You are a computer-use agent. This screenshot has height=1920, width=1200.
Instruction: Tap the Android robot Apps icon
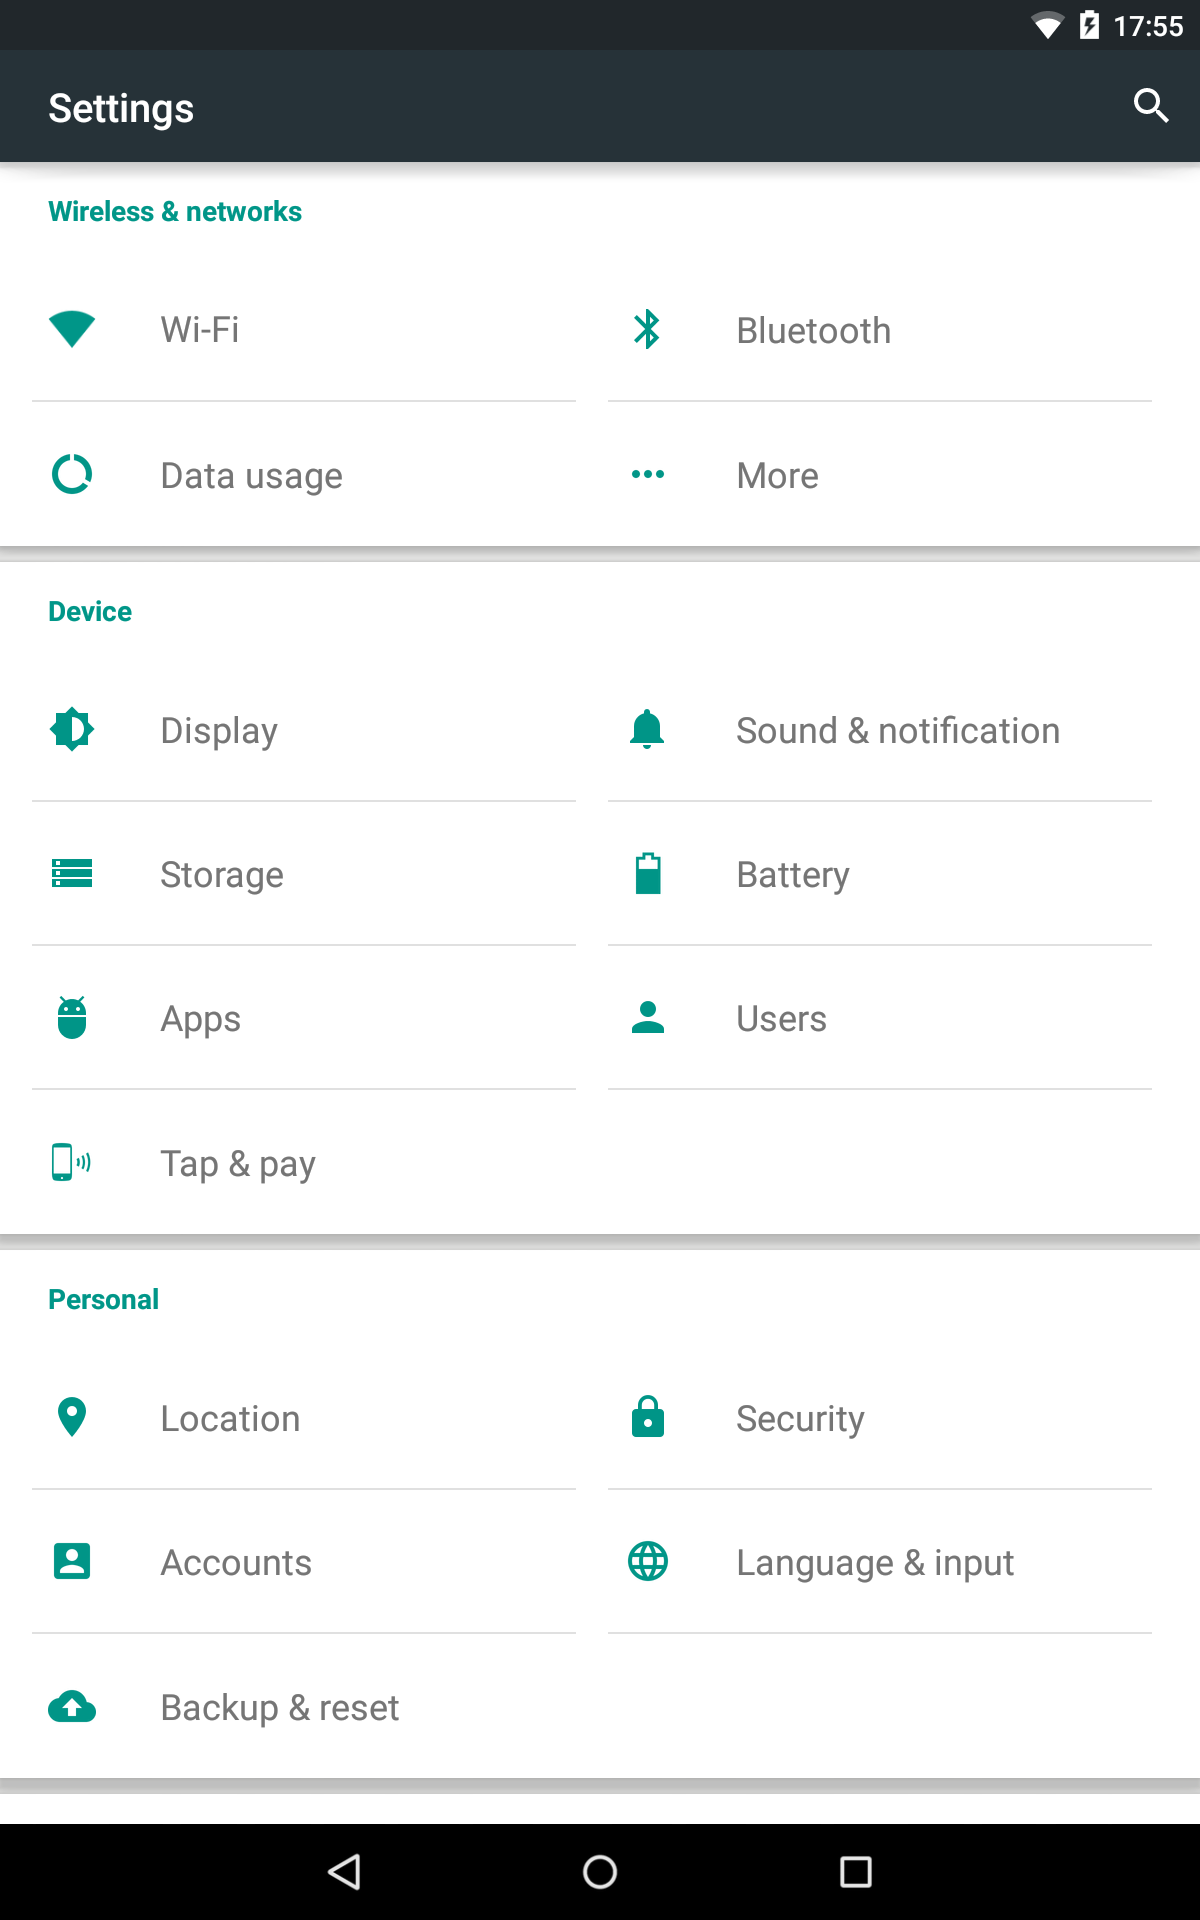point(72,1018)
